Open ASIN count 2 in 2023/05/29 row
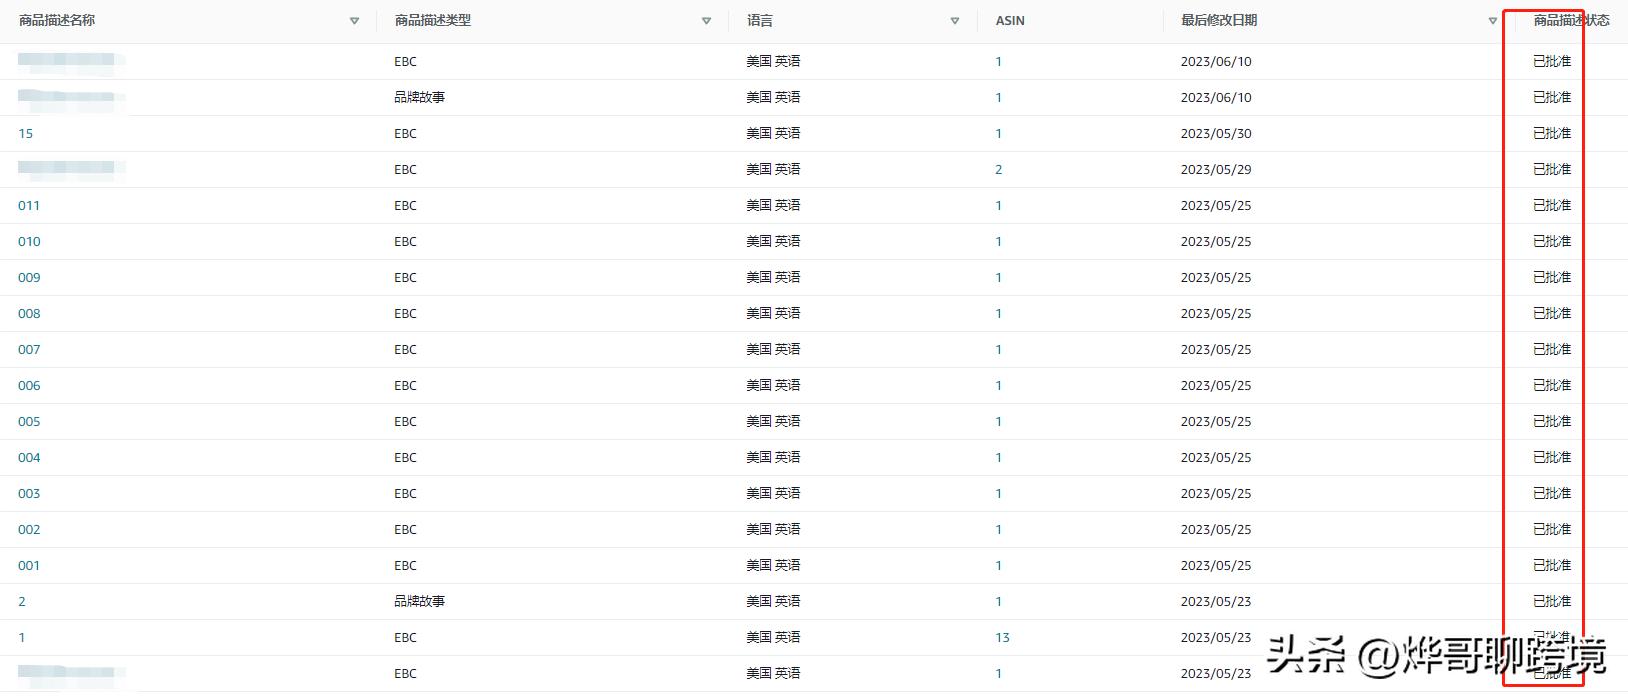This screenshot has width=1628, height=697. [998, 169]
